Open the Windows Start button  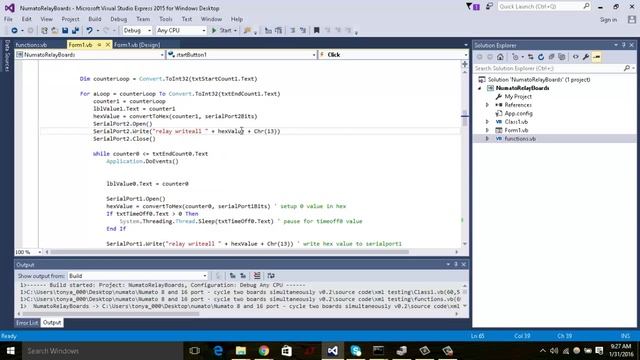11,351
